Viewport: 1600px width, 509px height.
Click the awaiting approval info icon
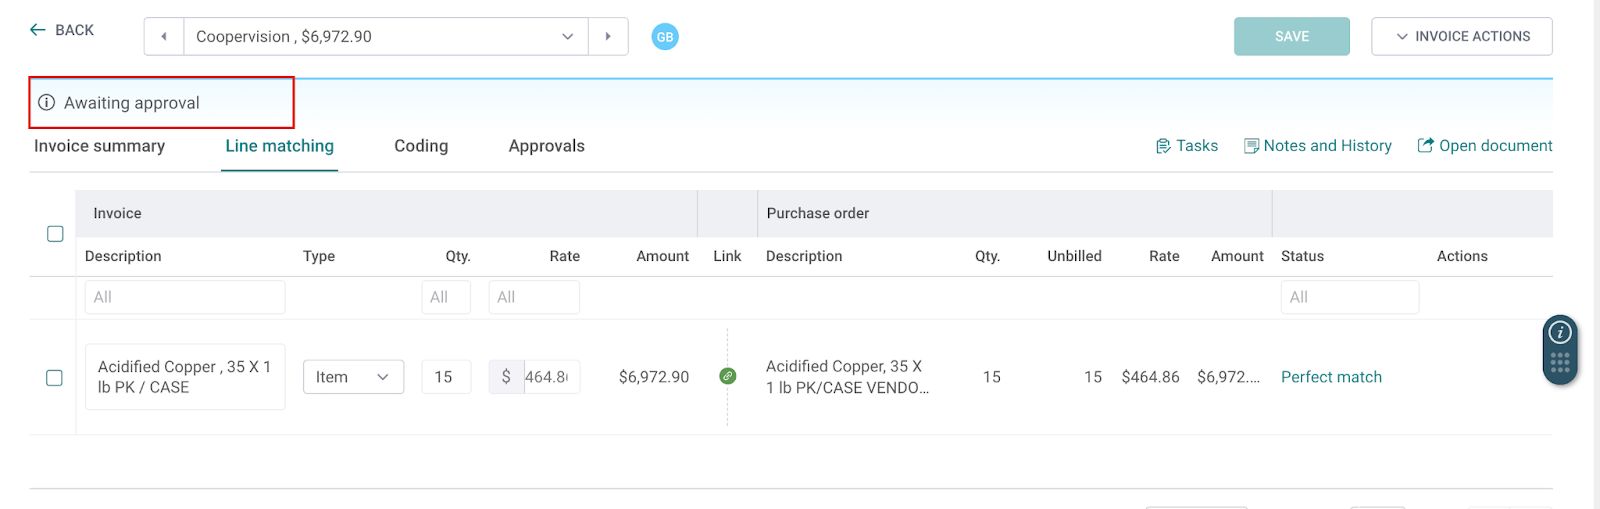point(46,103)
